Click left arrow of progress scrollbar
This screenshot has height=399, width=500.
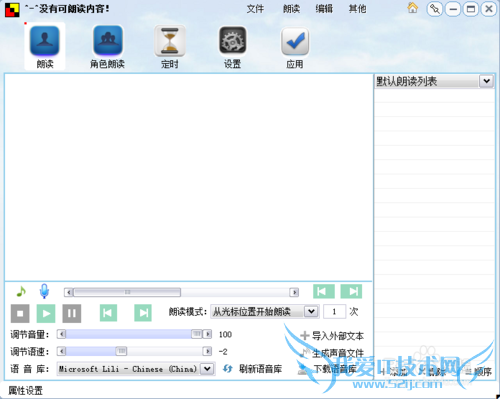[68, 292]
